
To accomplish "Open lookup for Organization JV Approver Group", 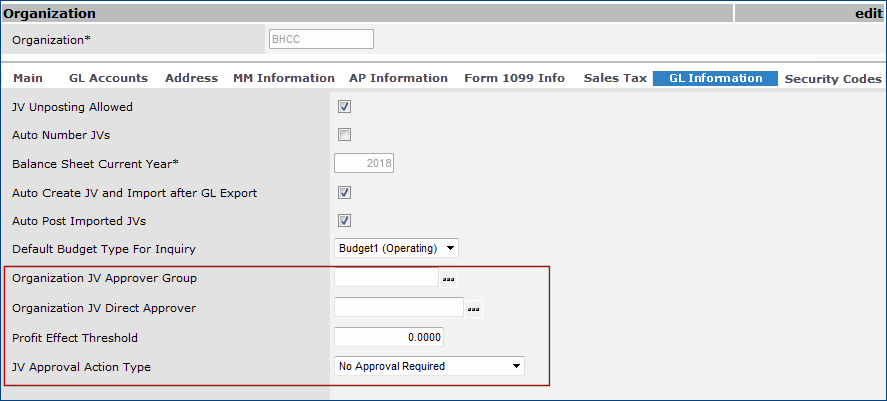I will pyautogui.click(x=449, y=279).
